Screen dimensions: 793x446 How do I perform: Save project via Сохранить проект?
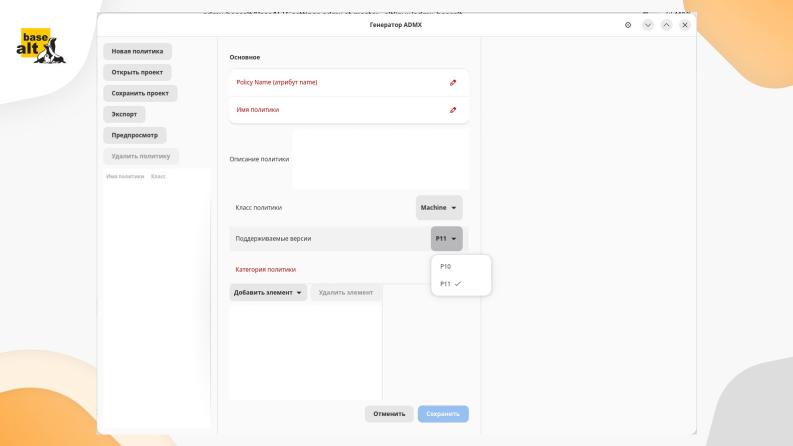[140, 93]
